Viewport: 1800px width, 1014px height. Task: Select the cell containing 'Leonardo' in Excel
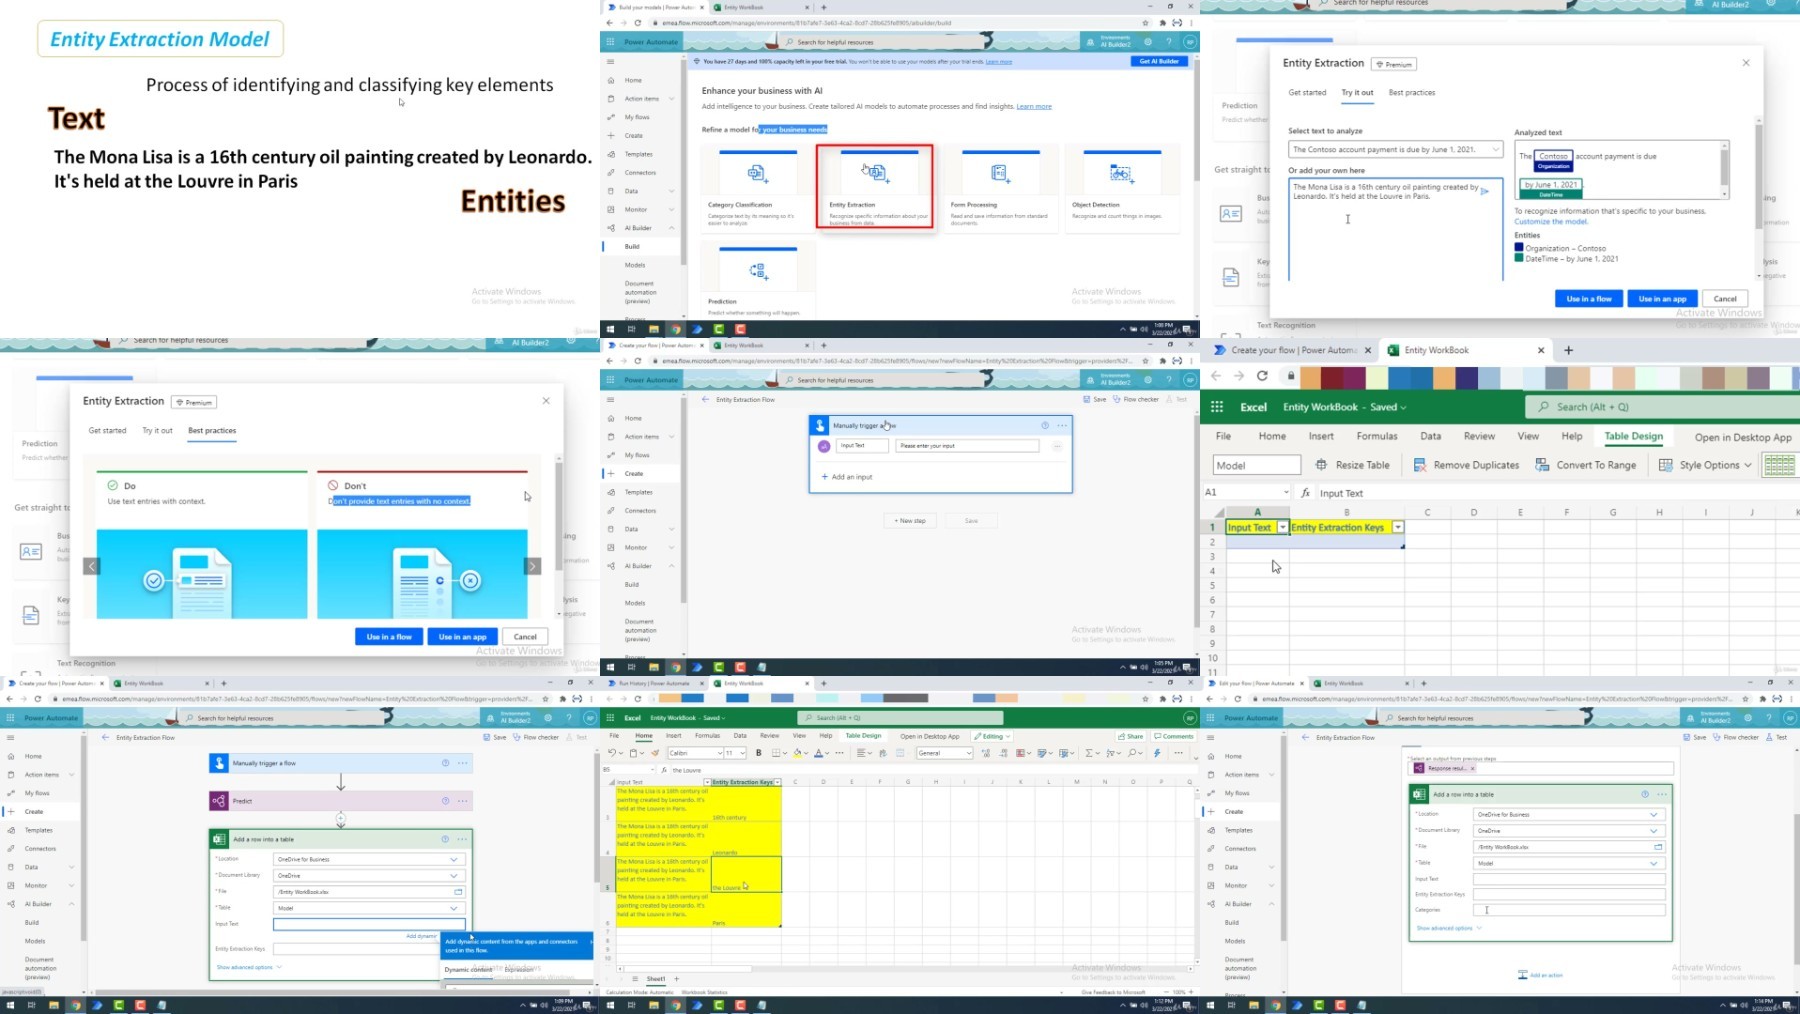coord(746,840)
